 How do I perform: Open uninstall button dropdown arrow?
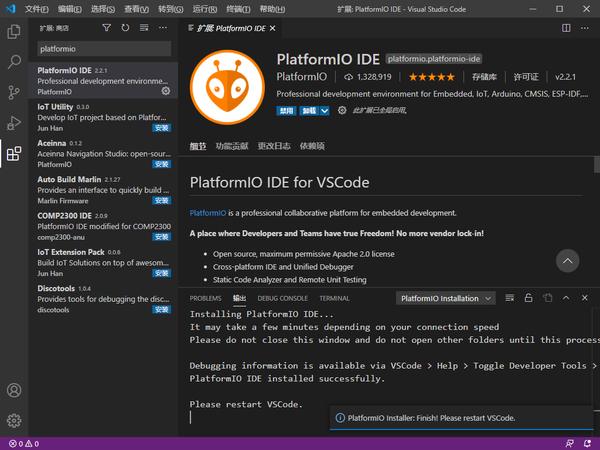click(x=325, y=111)
